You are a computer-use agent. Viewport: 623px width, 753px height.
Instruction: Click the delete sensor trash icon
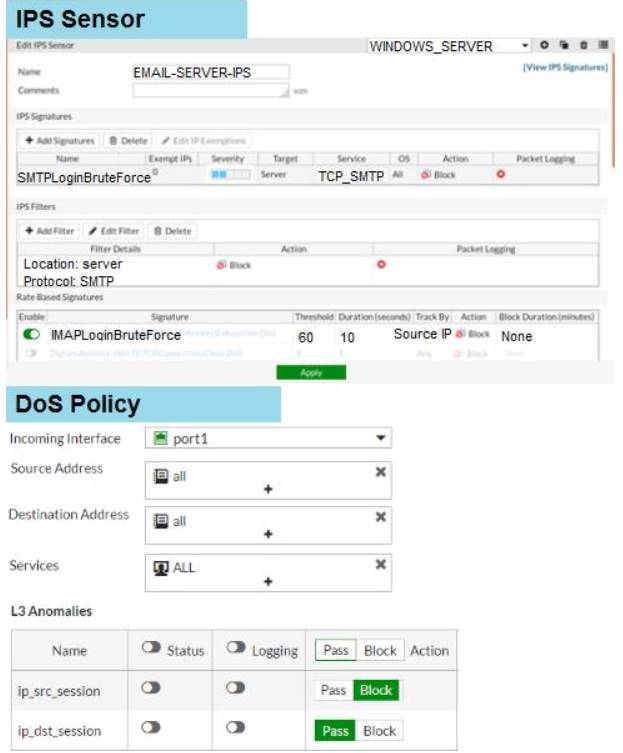(x=584, y=46)
